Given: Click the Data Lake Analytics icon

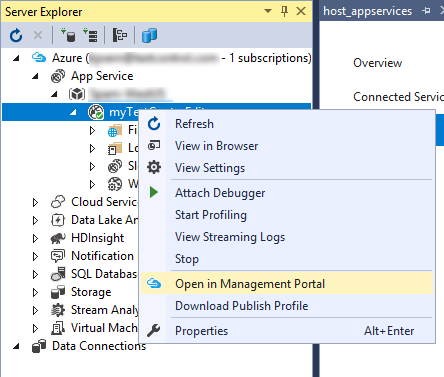Looking at the screenshot, I should [58, 220].
